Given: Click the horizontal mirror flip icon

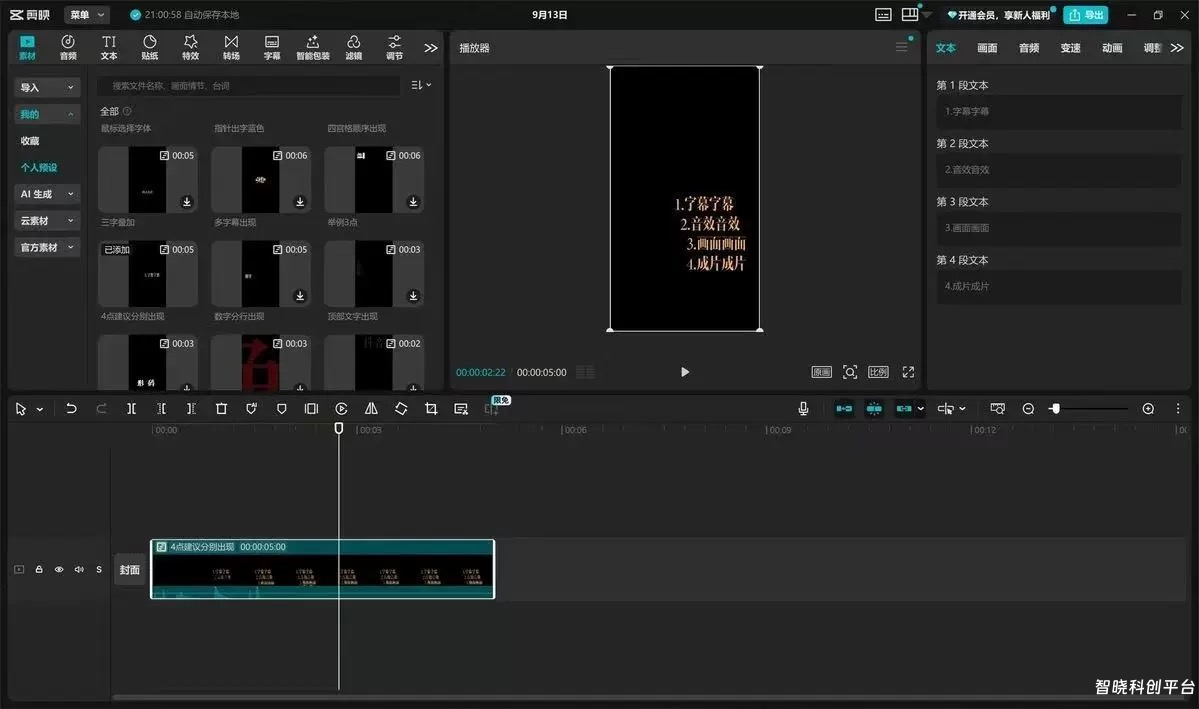Looking at the screenshot, I should 371,408.
